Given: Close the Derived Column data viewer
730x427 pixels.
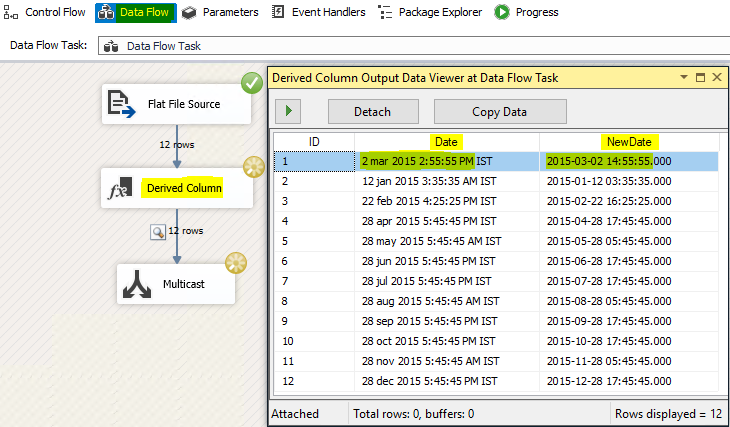Looking at the screenshot, I should point(717,77).
